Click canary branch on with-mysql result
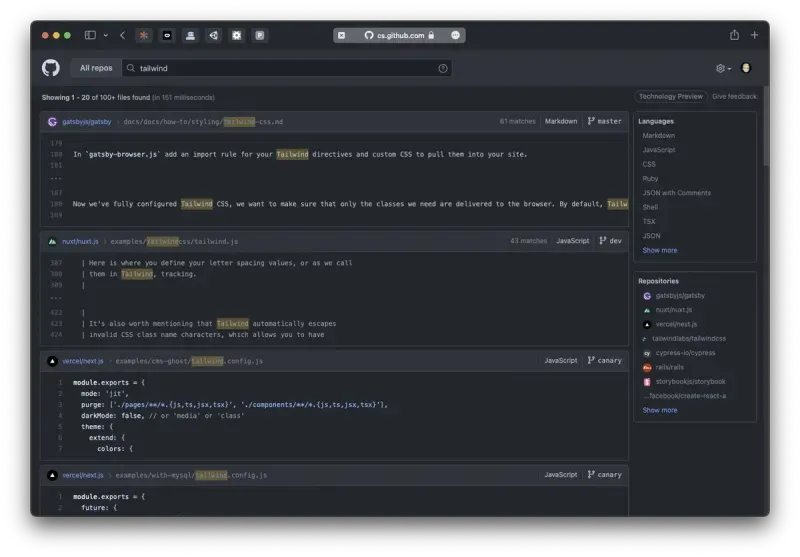Image resolution: width=800 pixels, height=557 pixels. (x=605, y=475)
